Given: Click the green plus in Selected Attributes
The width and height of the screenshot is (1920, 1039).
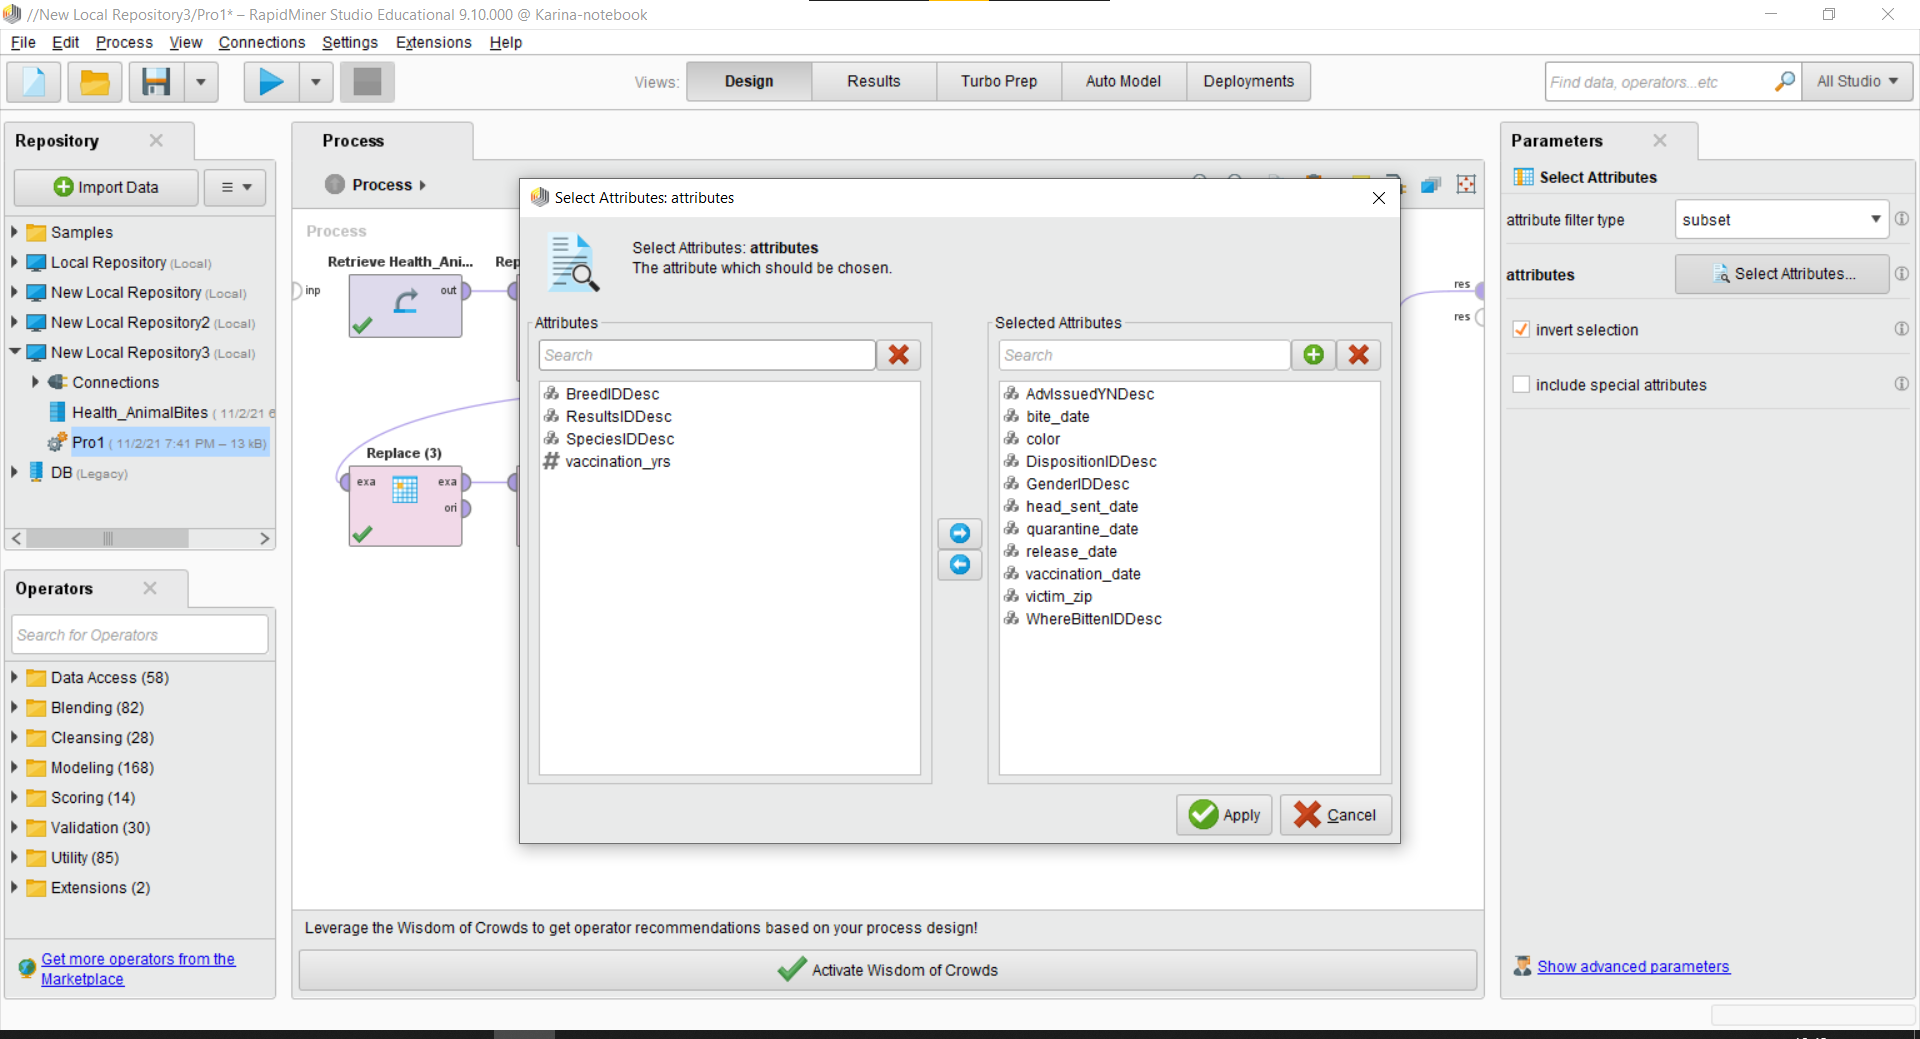Looking at the screenshot, I should [x=1313, y=355].
